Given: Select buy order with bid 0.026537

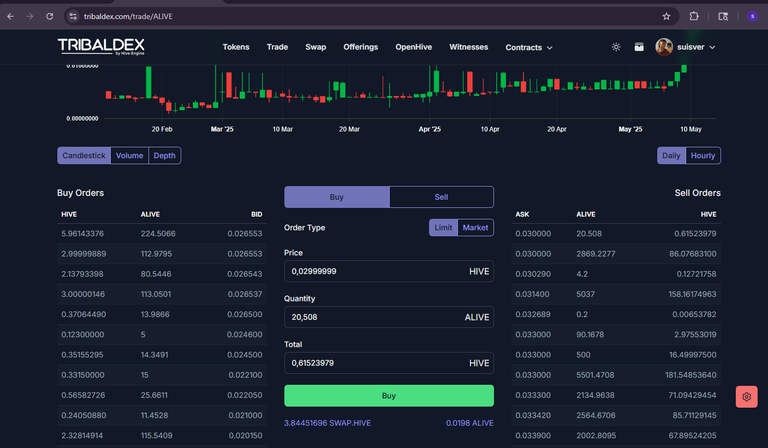Looking at the screenshot, I should pos(162,294).
